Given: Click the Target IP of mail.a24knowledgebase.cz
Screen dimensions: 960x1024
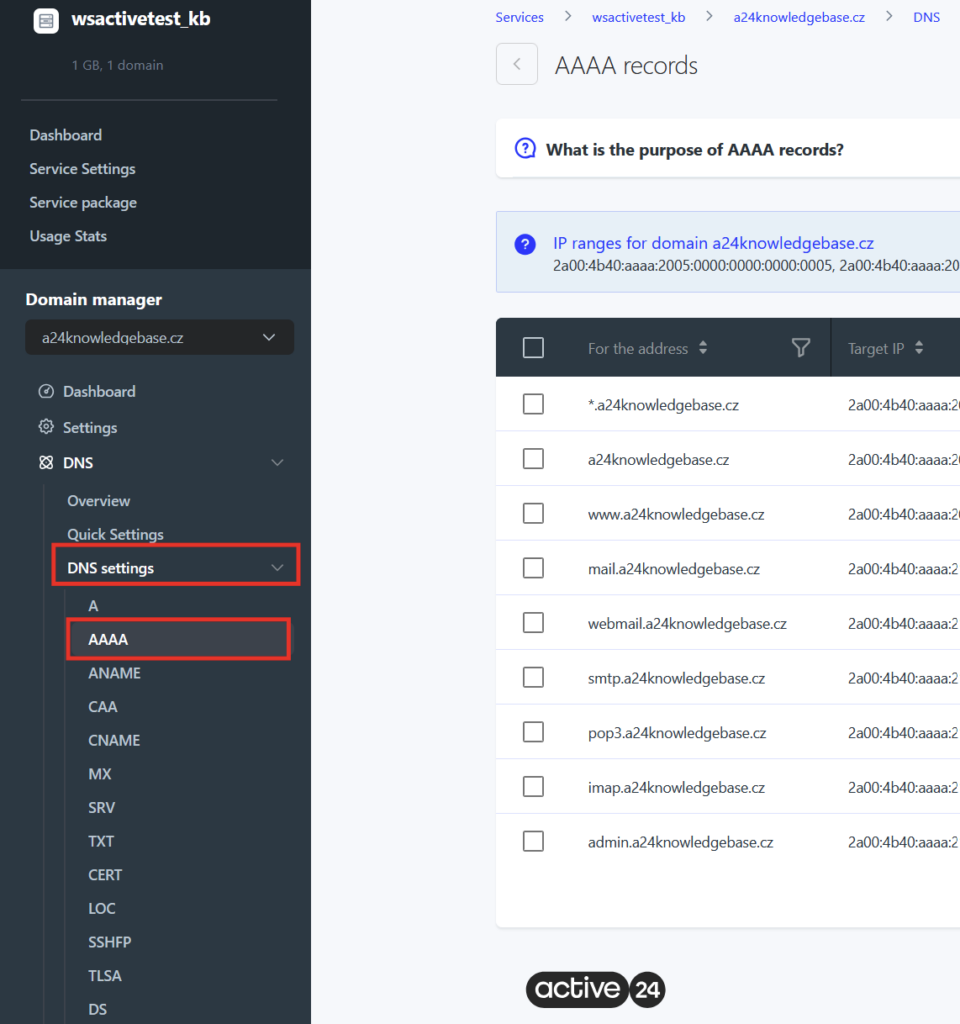Looking at the screenshot, I should [x=903, y=569].
